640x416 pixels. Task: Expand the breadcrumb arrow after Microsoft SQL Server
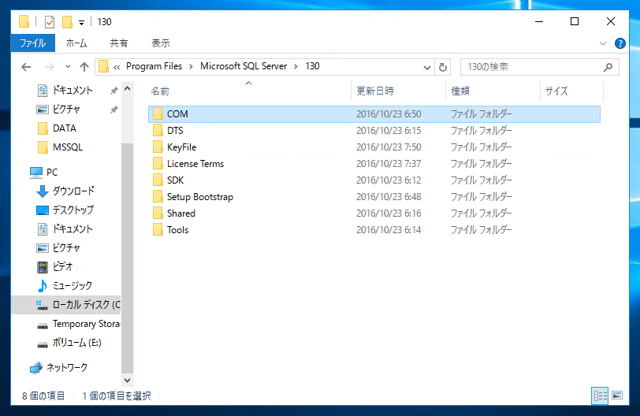[x=296, y=67]
